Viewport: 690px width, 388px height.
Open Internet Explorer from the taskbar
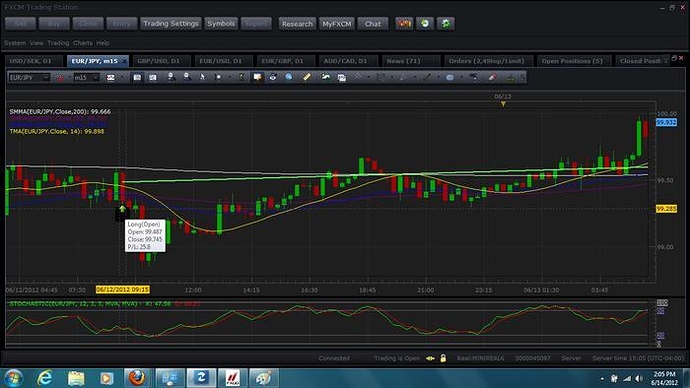(x=44, y=378)
